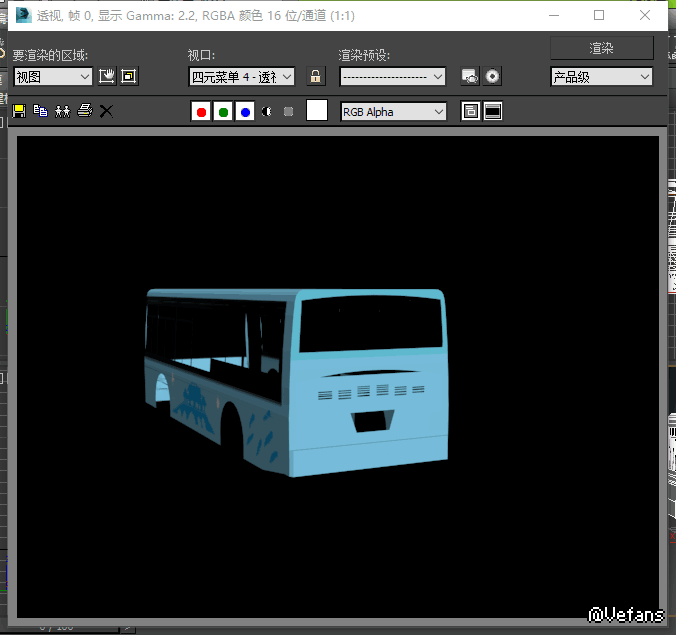676x635 pixels.
Task: Toggle the red channel display
Action: point(201,112)
